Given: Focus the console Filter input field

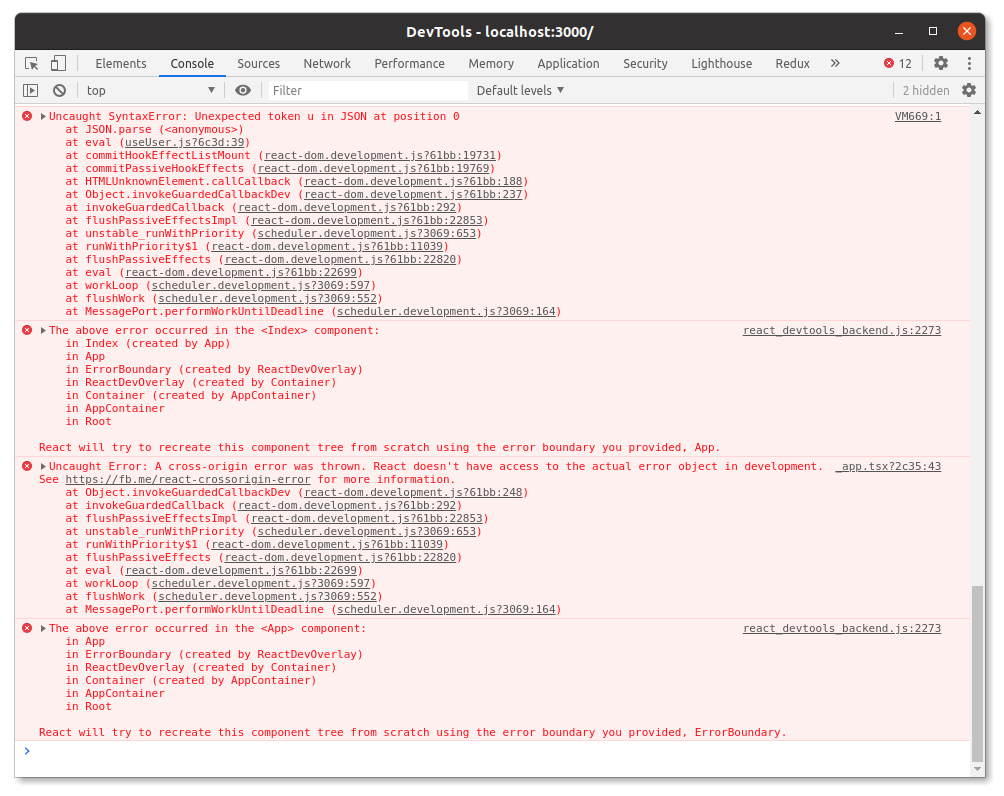Looking at the screenshot, I should click(x=367, y=90).
